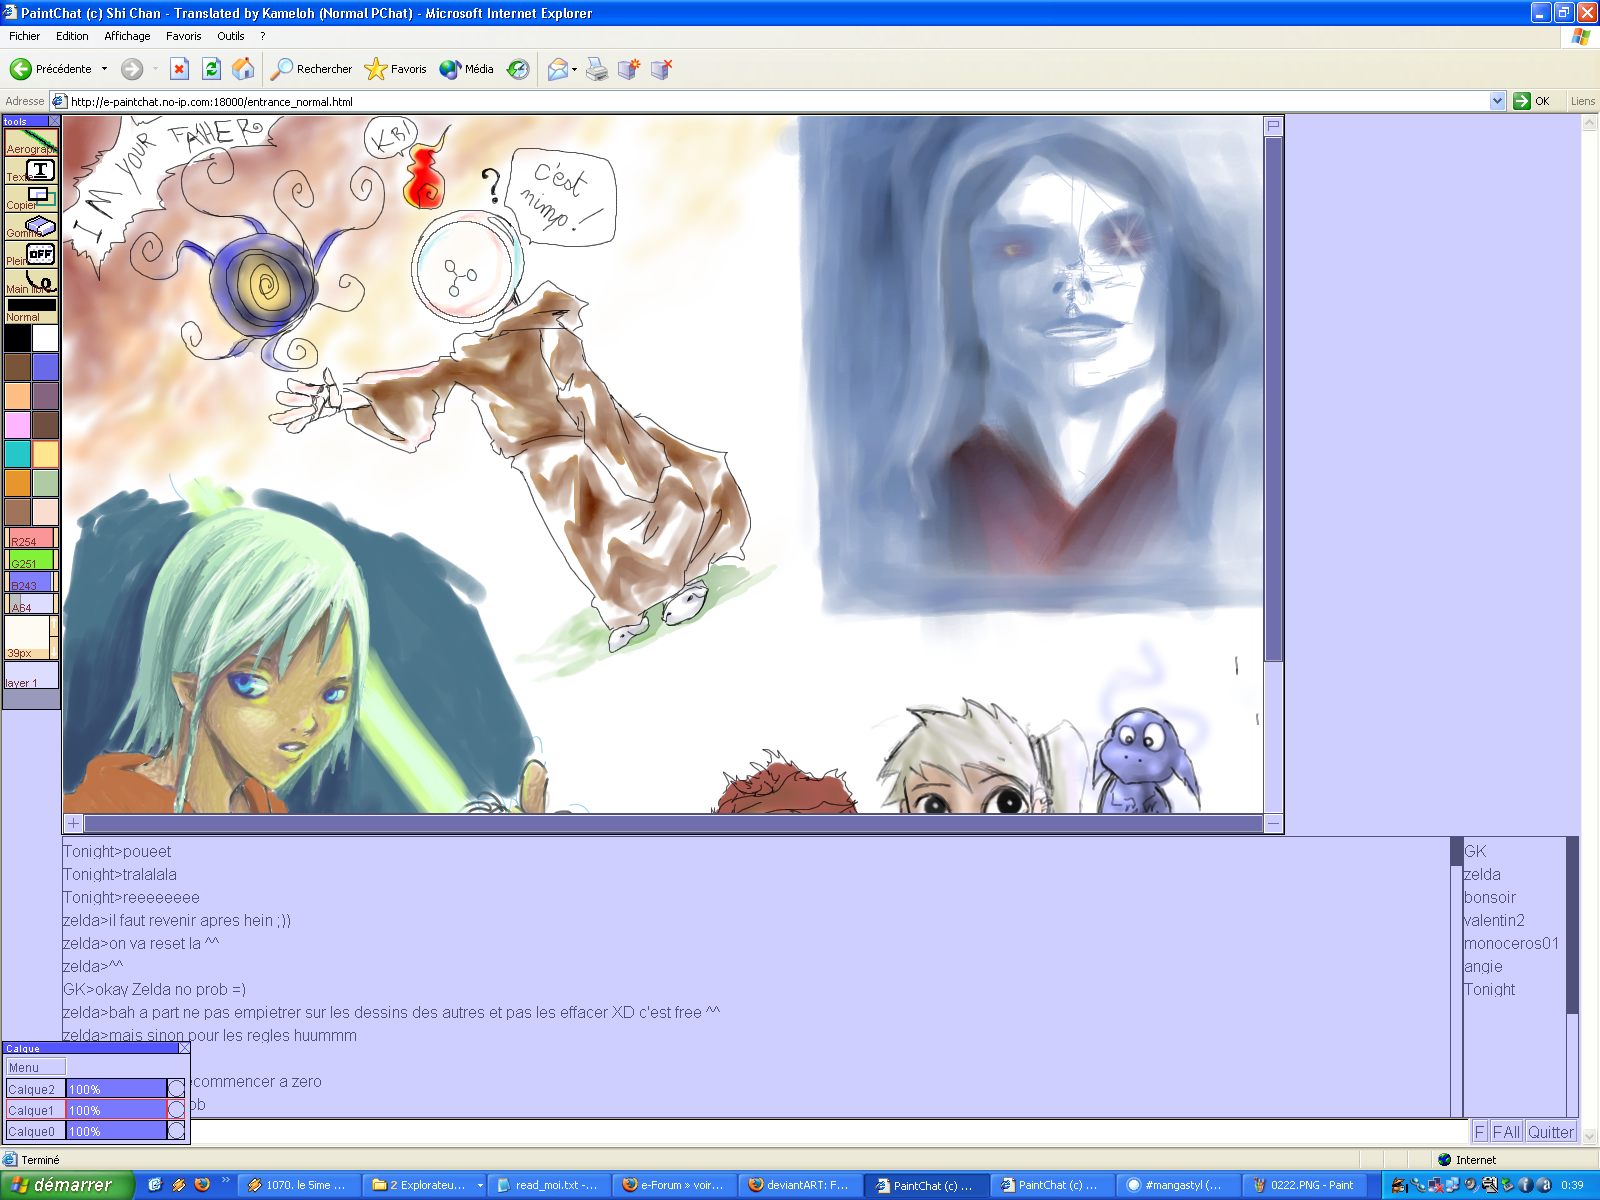Close the Calque layer panel
This screenshot has height=1200, width=1600.
point(184,1048)
